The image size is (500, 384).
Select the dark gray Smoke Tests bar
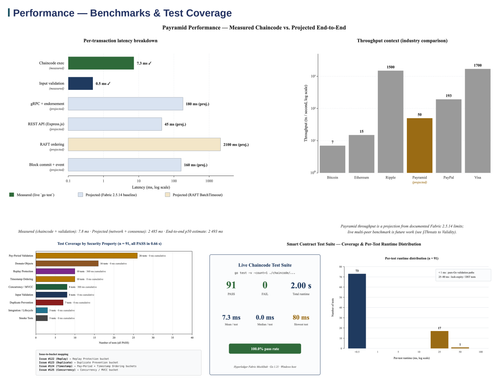42,318
